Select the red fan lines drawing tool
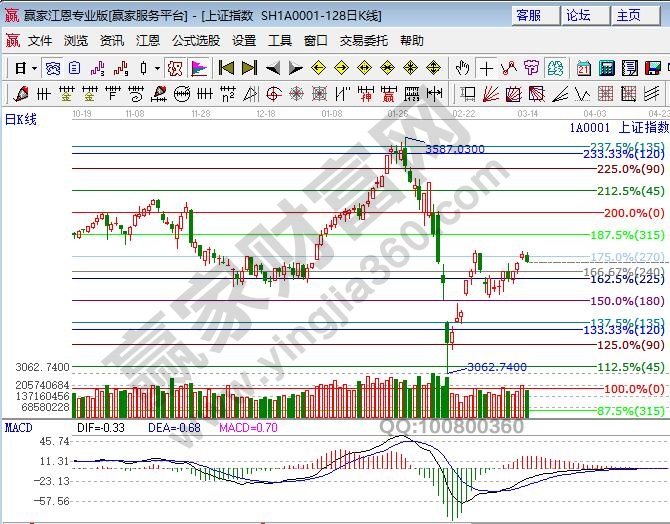This screenshot has height=524, width=670. [492, 93]
